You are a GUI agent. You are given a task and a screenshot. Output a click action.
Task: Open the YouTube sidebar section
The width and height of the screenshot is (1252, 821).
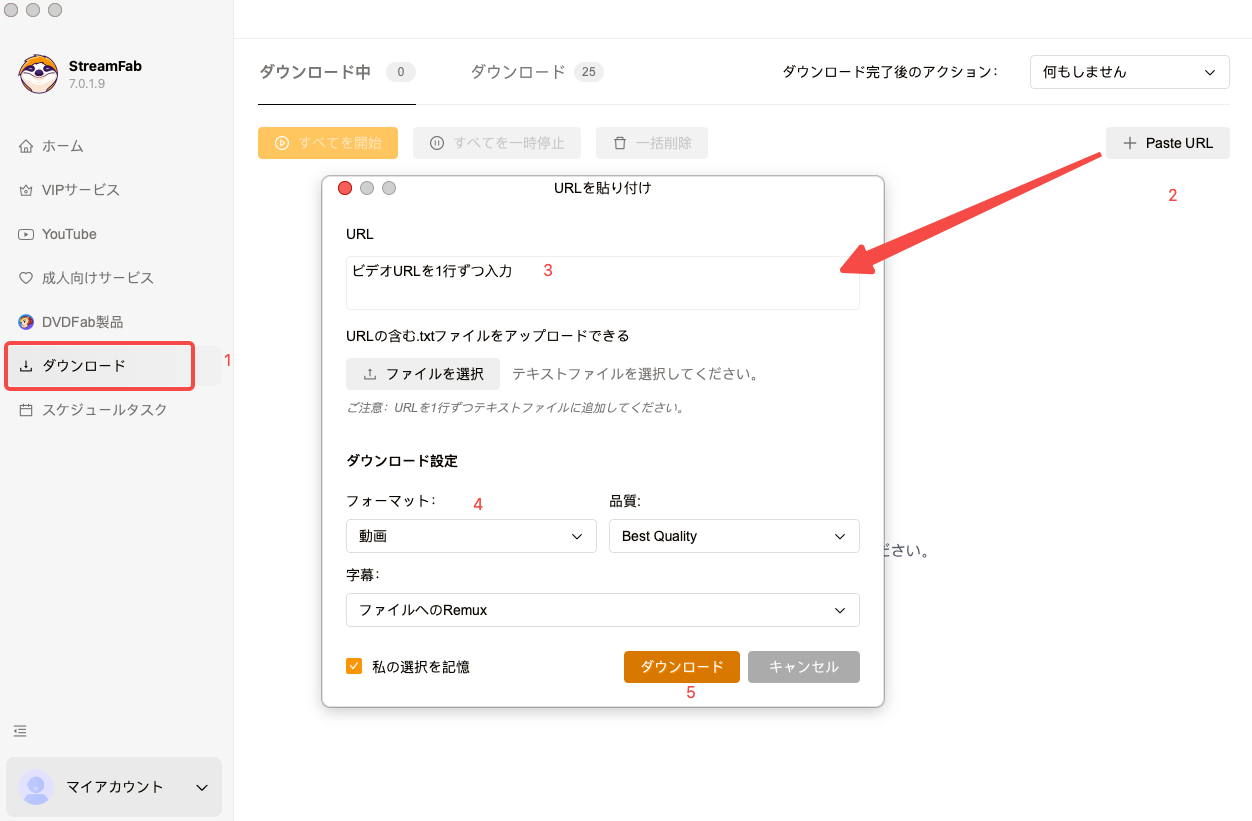(114, 234)
